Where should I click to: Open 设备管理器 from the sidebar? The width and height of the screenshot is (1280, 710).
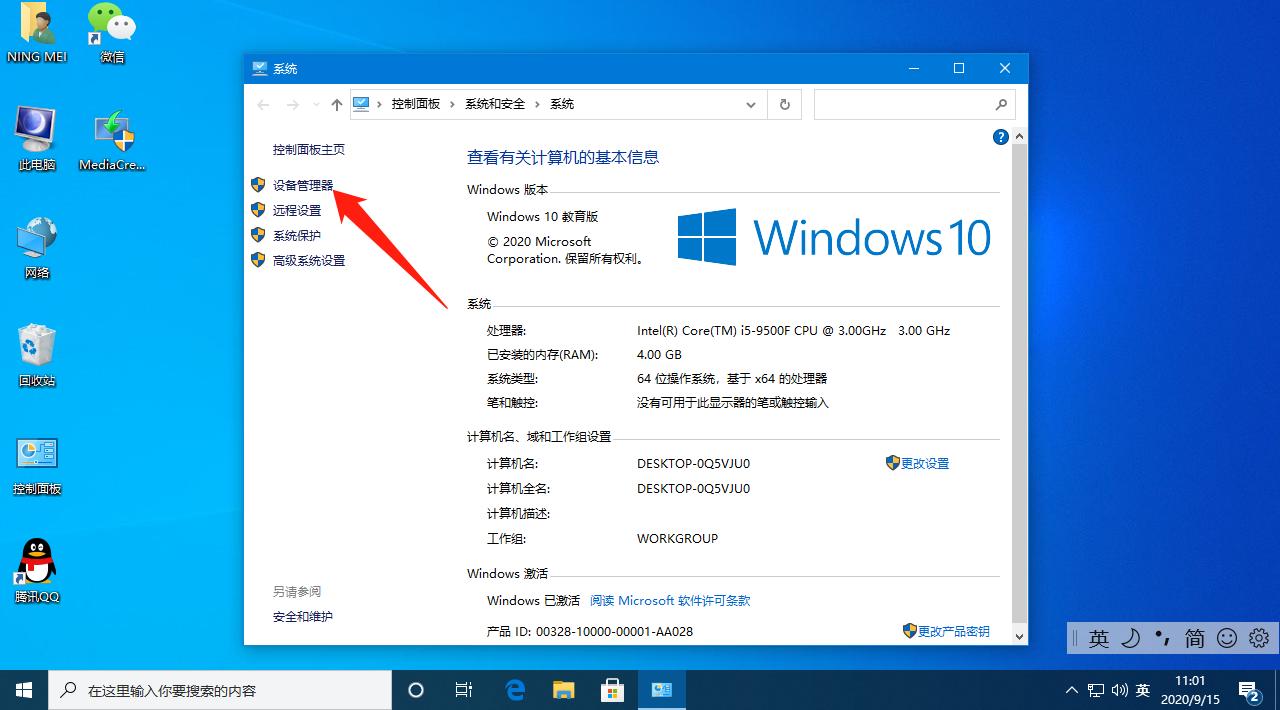coord(303,184)
